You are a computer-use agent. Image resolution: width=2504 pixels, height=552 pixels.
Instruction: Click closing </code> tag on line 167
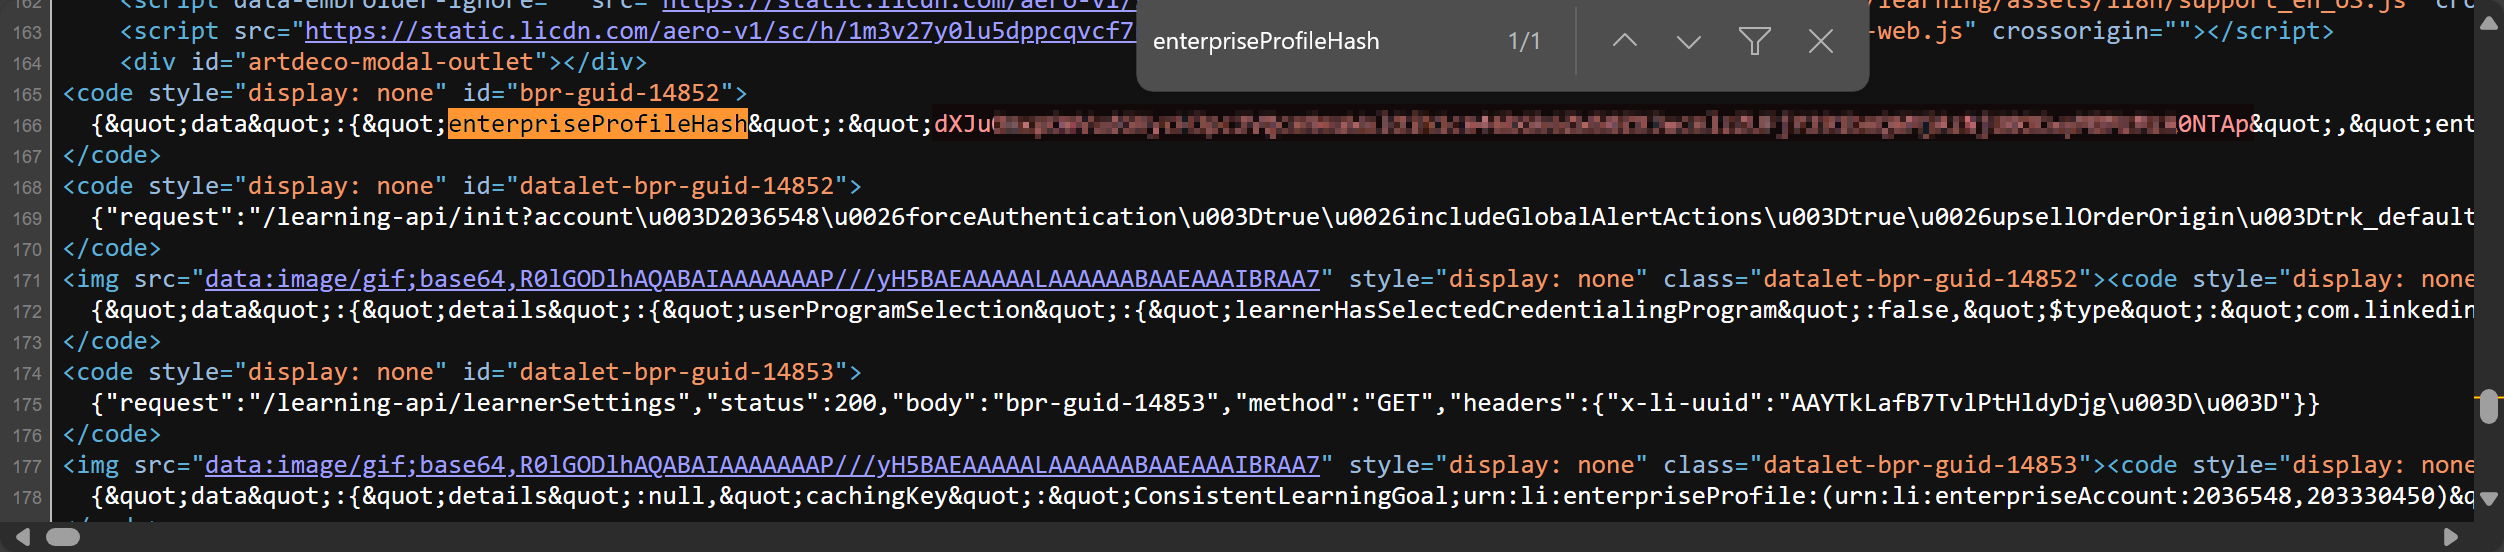pos(112,155)
